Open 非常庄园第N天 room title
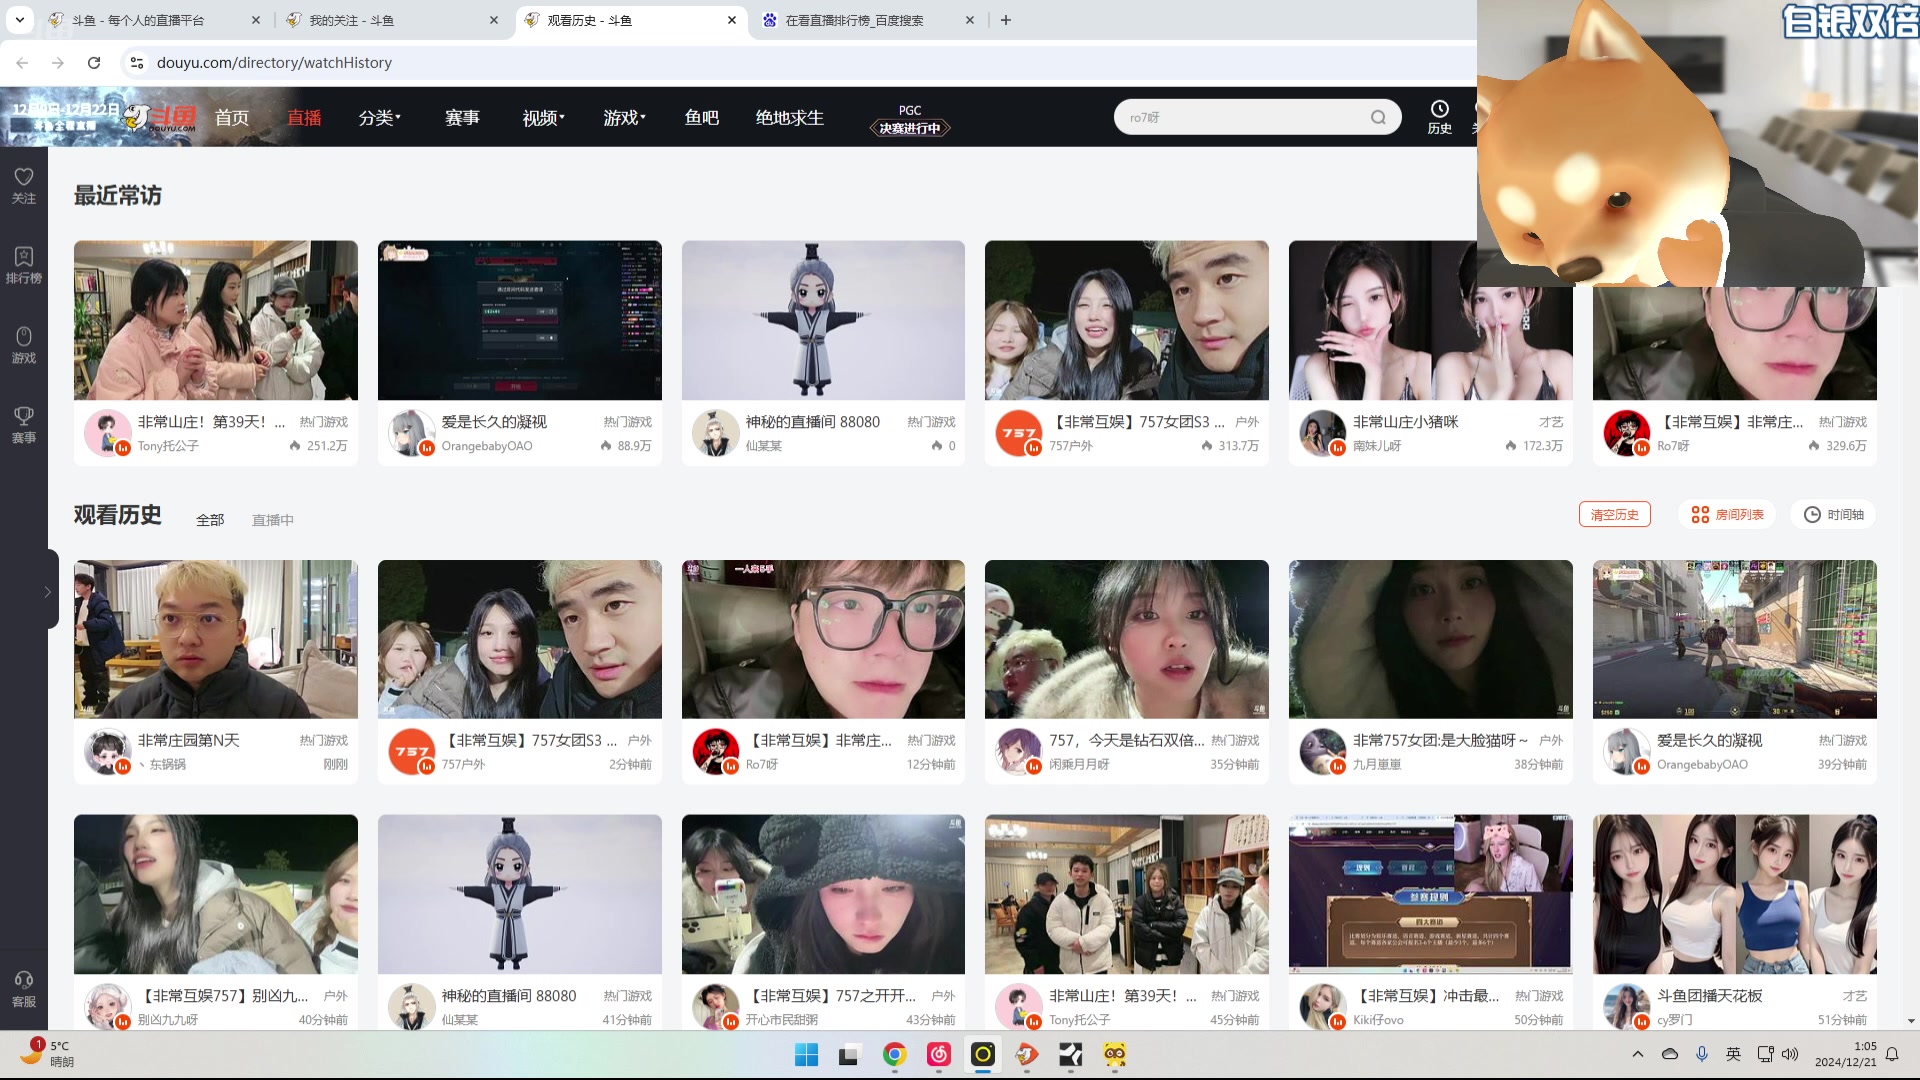Image resolution: width=1920 pixels, height=1080 pixels. 189,740
